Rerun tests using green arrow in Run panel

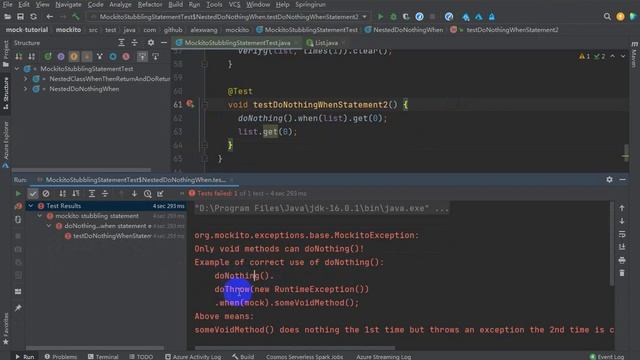coord(18,193)
